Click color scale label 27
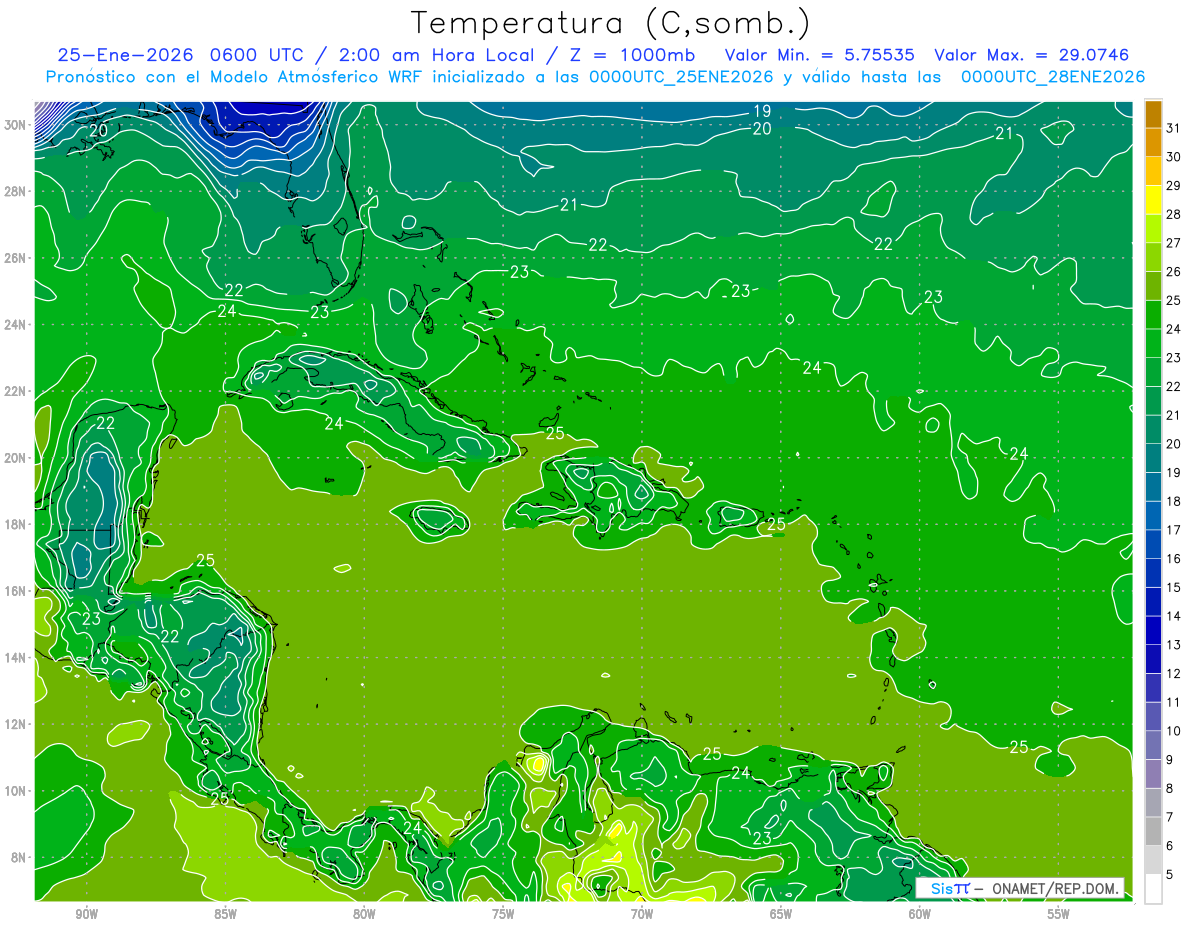The width and height of the screenshot is (1200, 927). 1173,243
